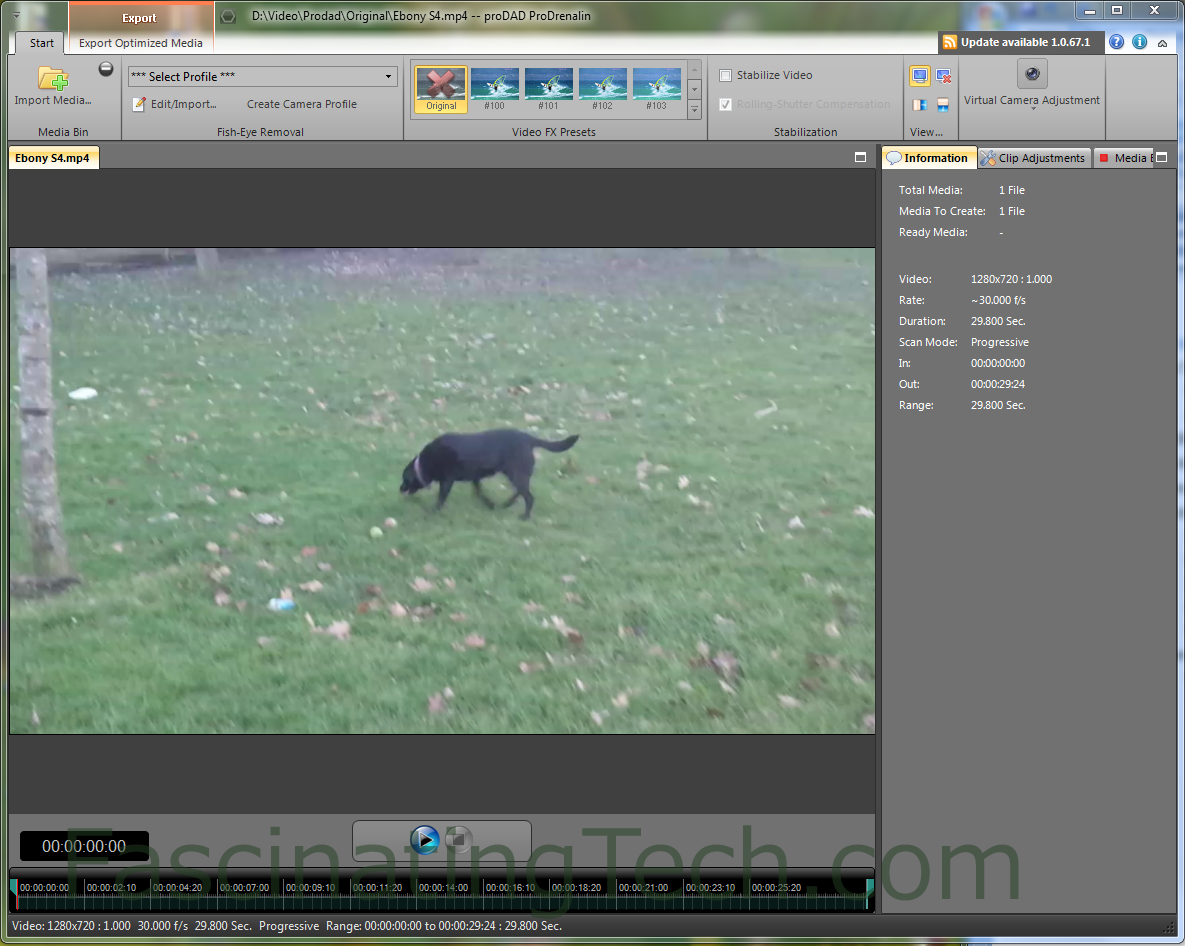Open the Select Profile dropdown
The width and height of the screenshot is (1185, 946).
(x=263, y=76)
